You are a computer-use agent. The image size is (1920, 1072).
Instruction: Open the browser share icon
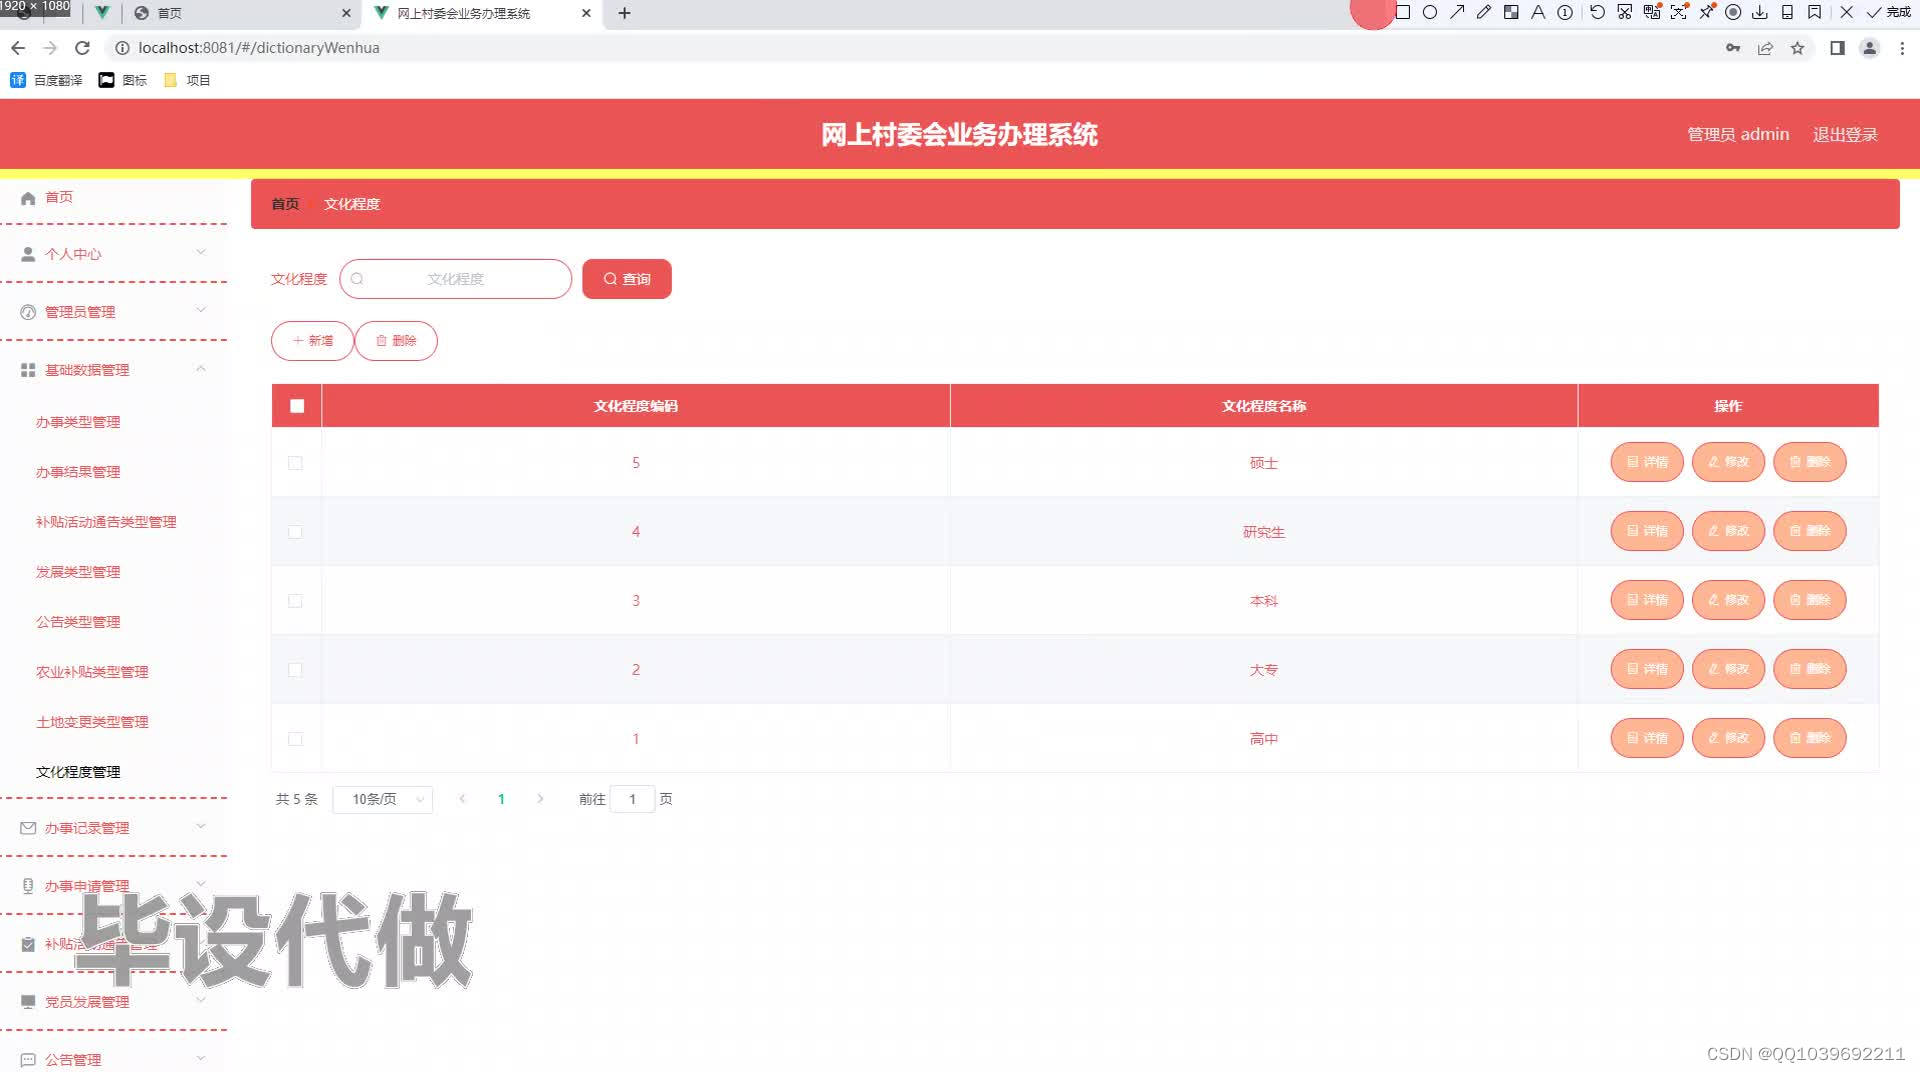point(1765,48)
